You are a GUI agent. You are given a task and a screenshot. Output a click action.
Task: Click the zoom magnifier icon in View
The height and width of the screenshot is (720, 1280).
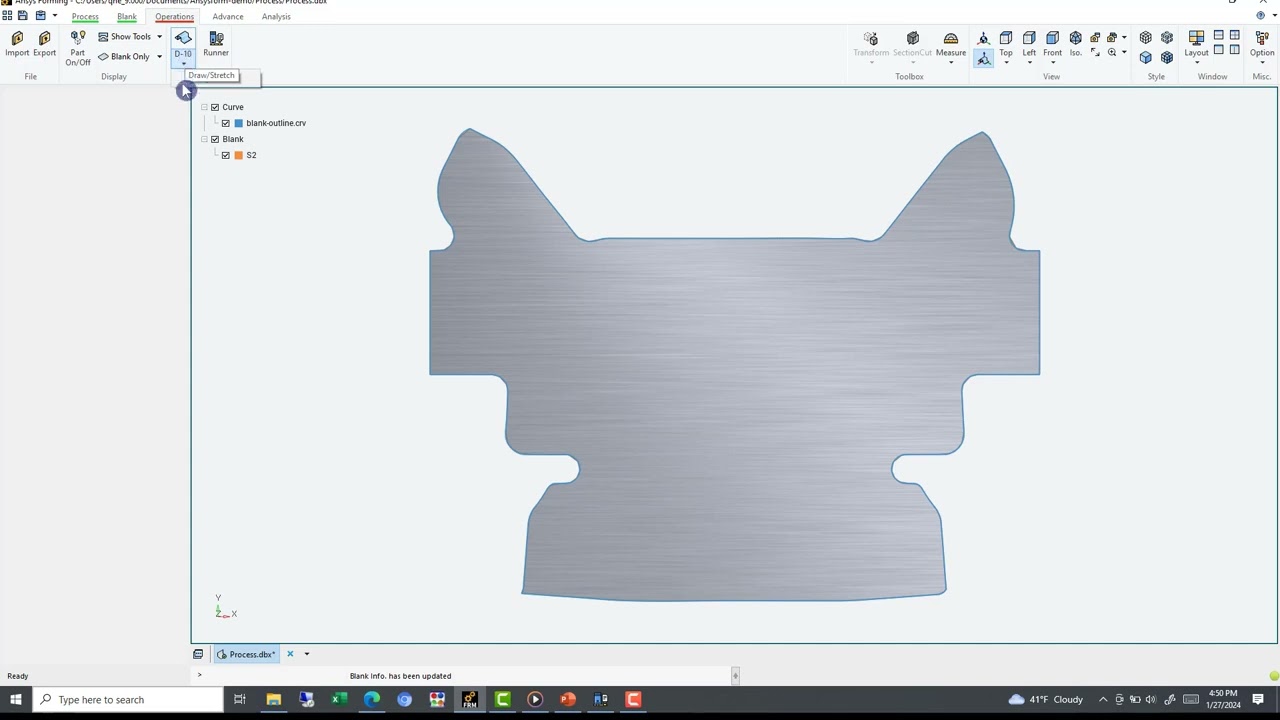(1112, 52)
